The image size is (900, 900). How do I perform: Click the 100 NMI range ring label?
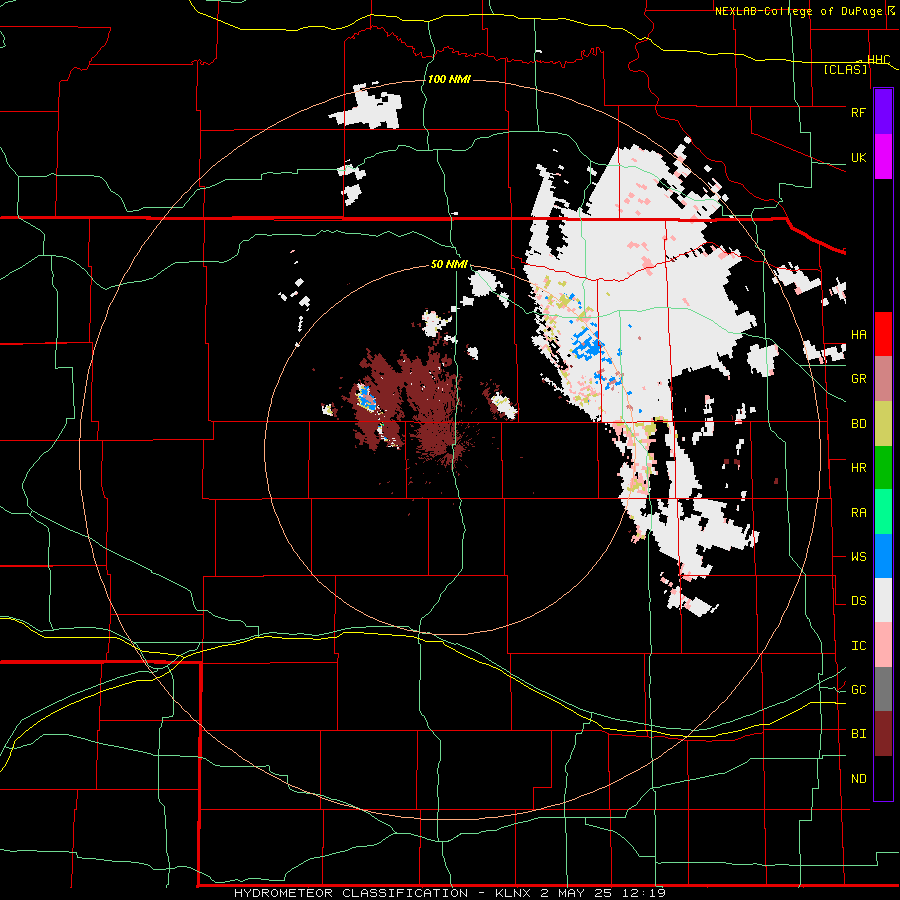[x=449, y=79]
